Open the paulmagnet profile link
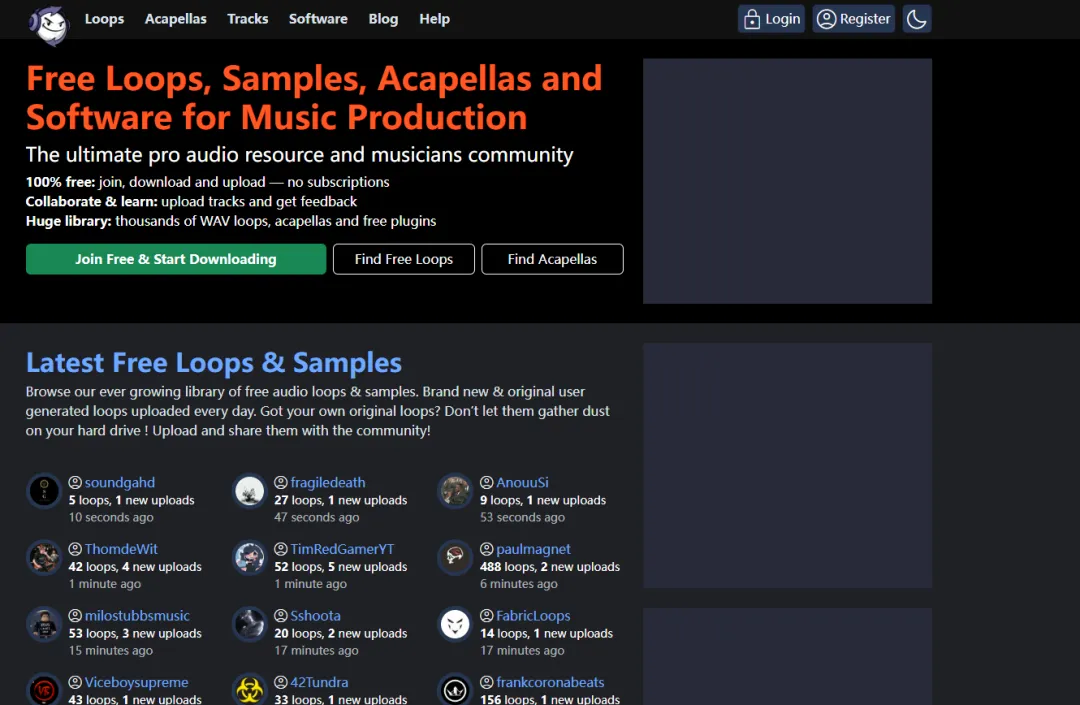 [534, 549]
